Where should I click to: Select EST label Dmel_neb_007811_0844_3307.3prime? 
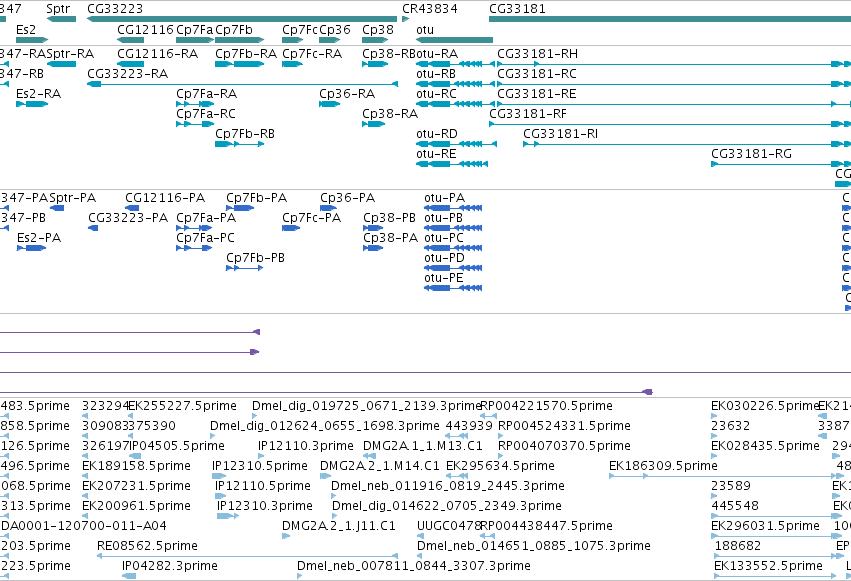414,566
